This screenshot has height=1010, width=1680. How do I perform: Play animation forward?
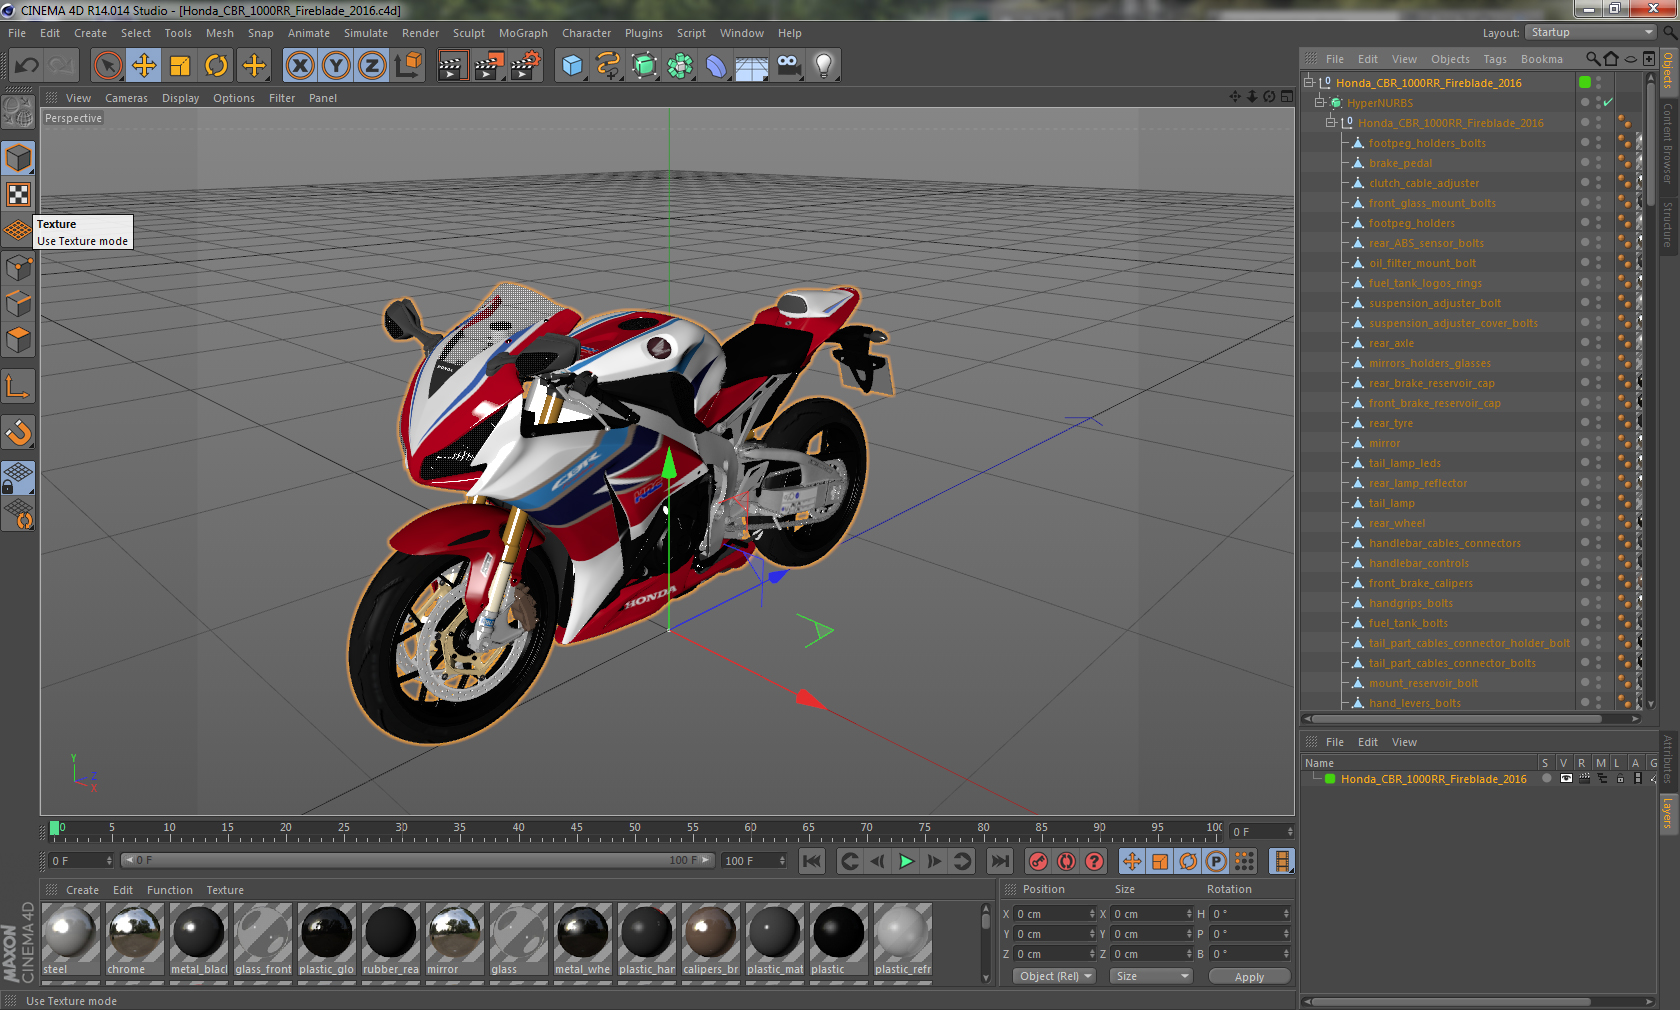pos(906,861)
